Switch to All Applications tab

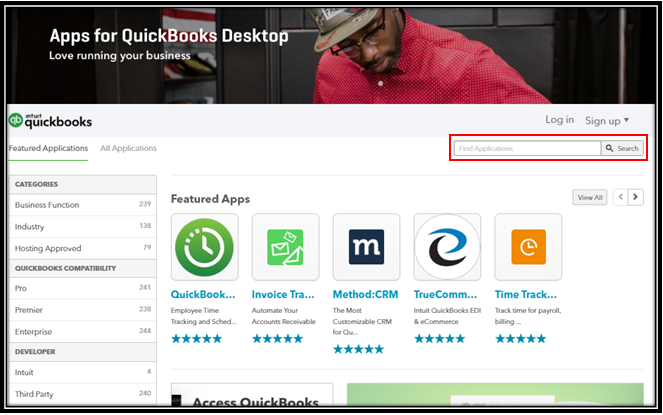129,148
